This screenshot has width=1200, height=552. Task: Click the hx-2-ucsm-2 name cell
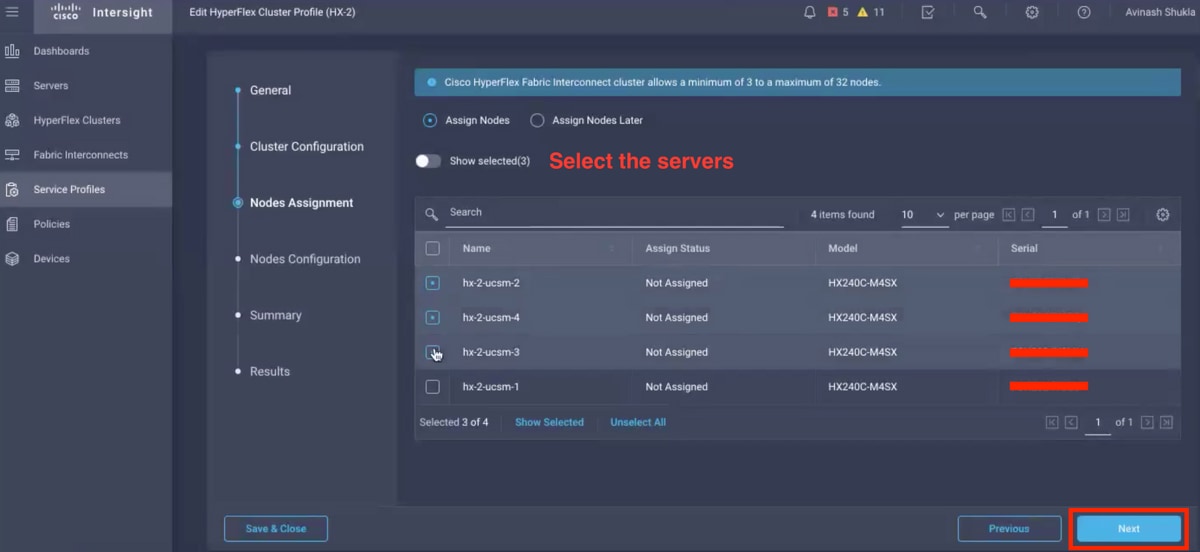pyautogui.click(x=491, y=283)
